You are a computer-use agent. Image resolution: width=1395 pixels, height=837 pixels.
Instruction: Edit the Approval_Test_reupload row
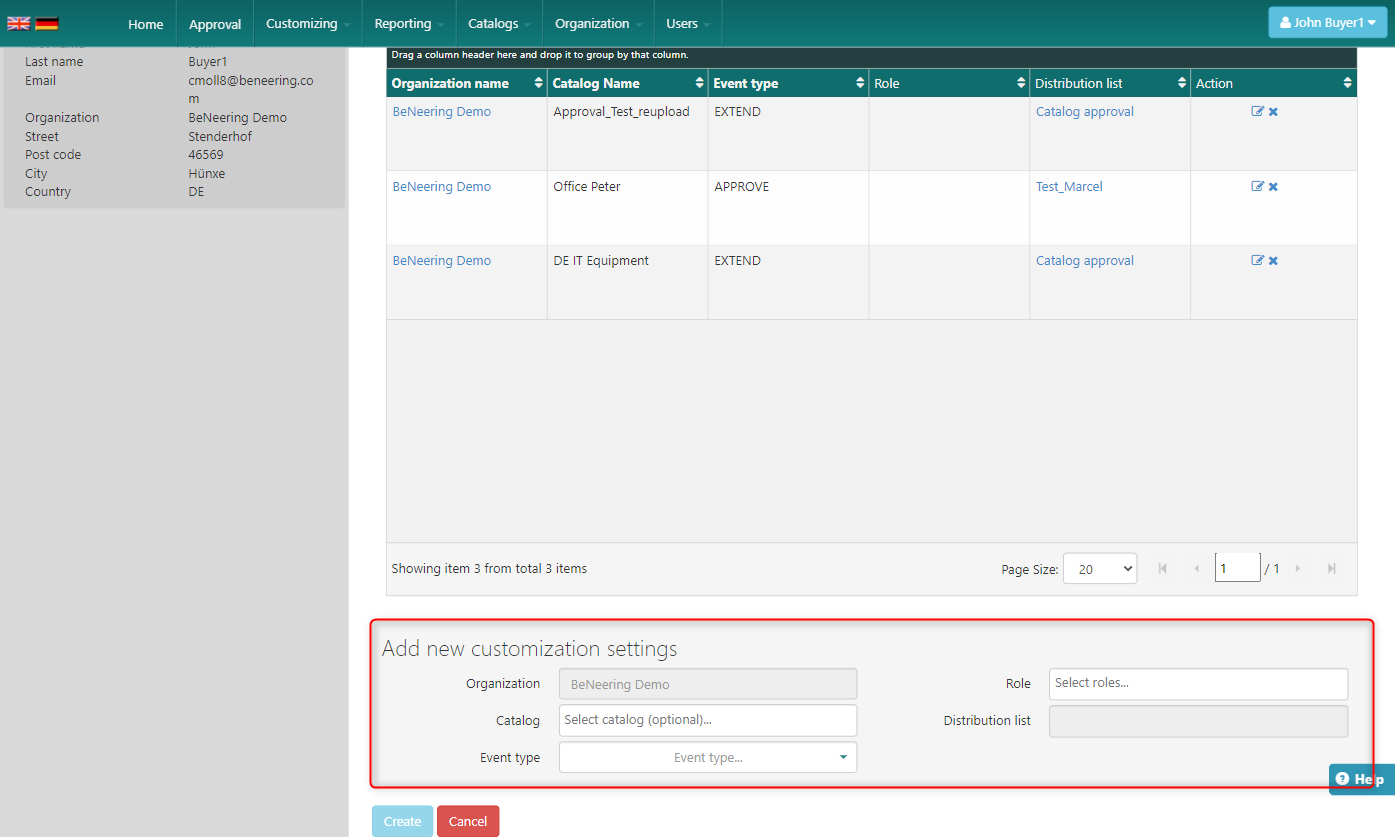pyautogui.click(x=1257, y=112)
